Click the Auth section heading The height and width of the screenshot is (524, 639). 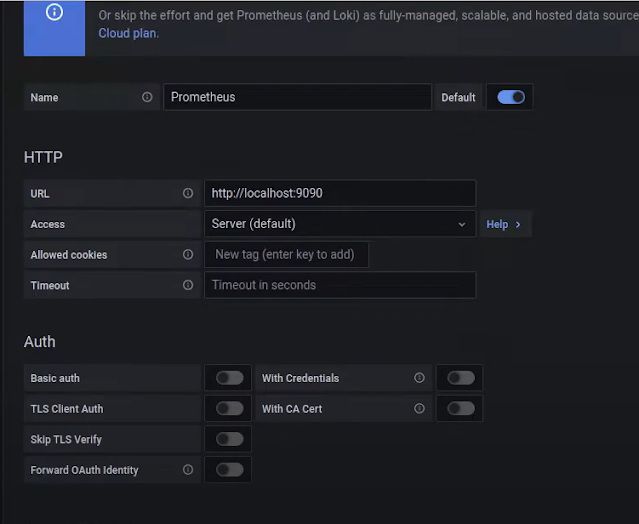(40, 341)
